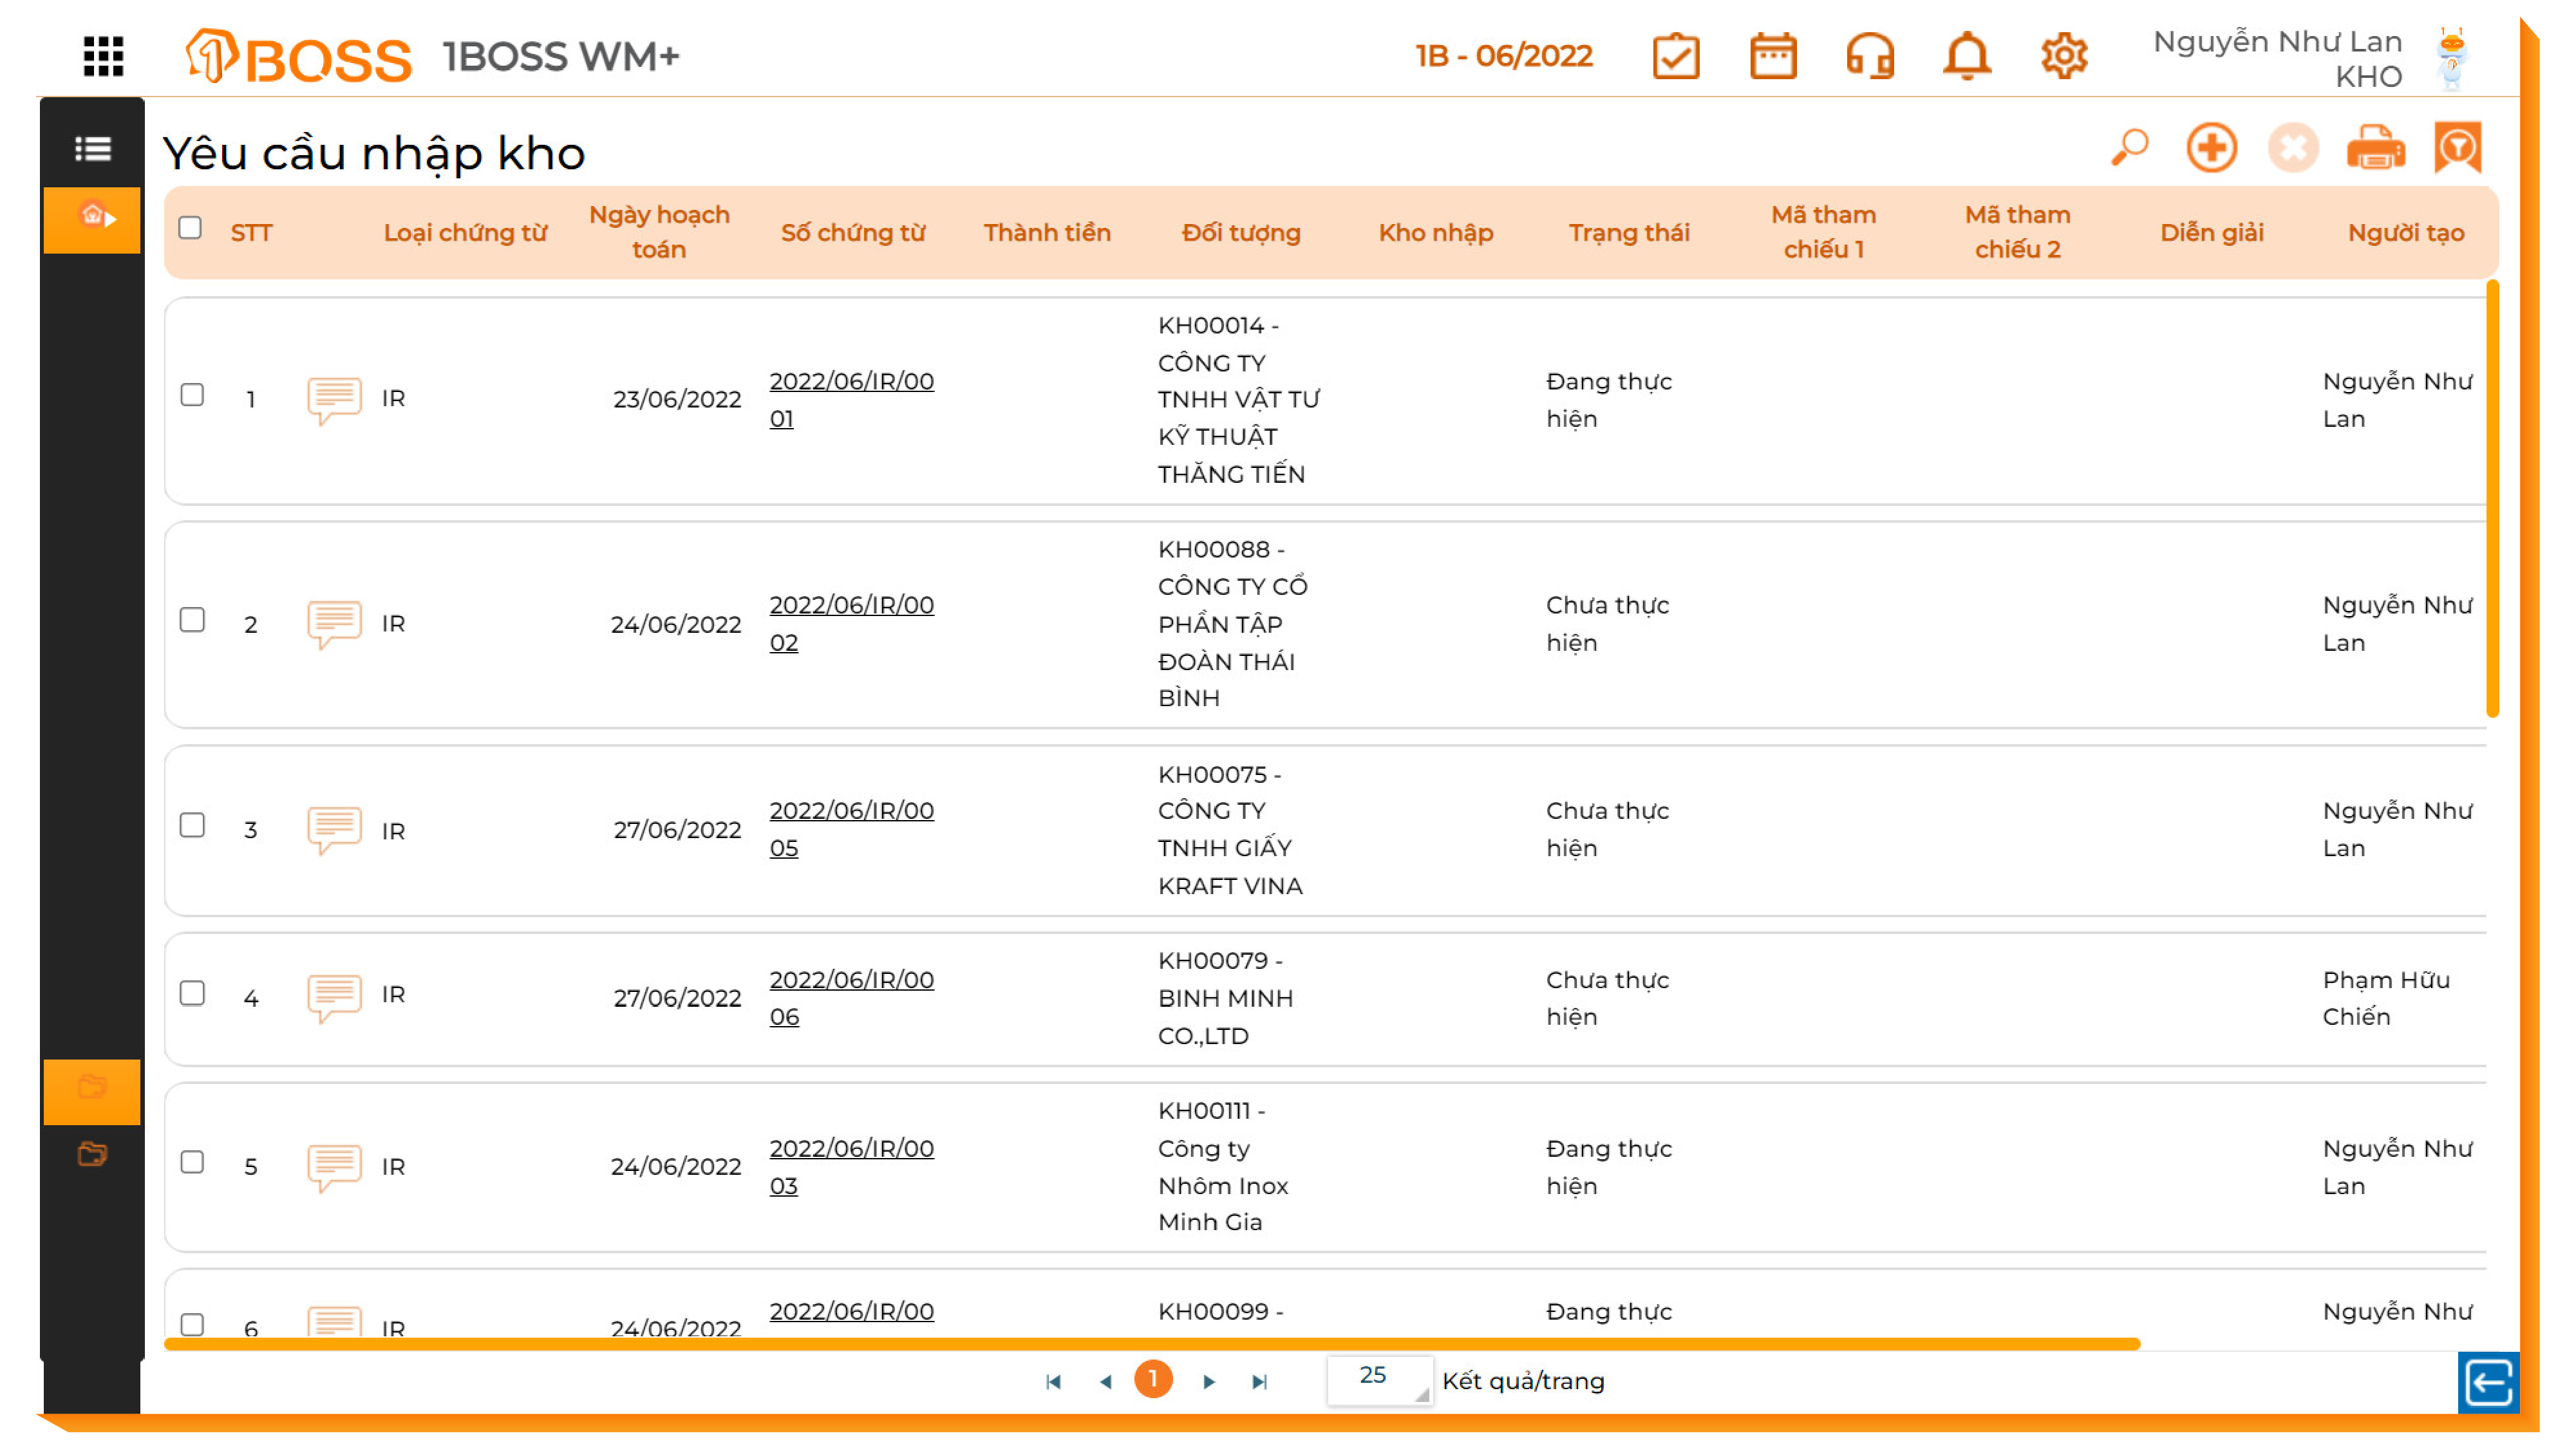Image resolution: width=2576 pixels, height=1449 pixels.
Task: Open the filter funnel icon
Action: (x=2457, y=148)
